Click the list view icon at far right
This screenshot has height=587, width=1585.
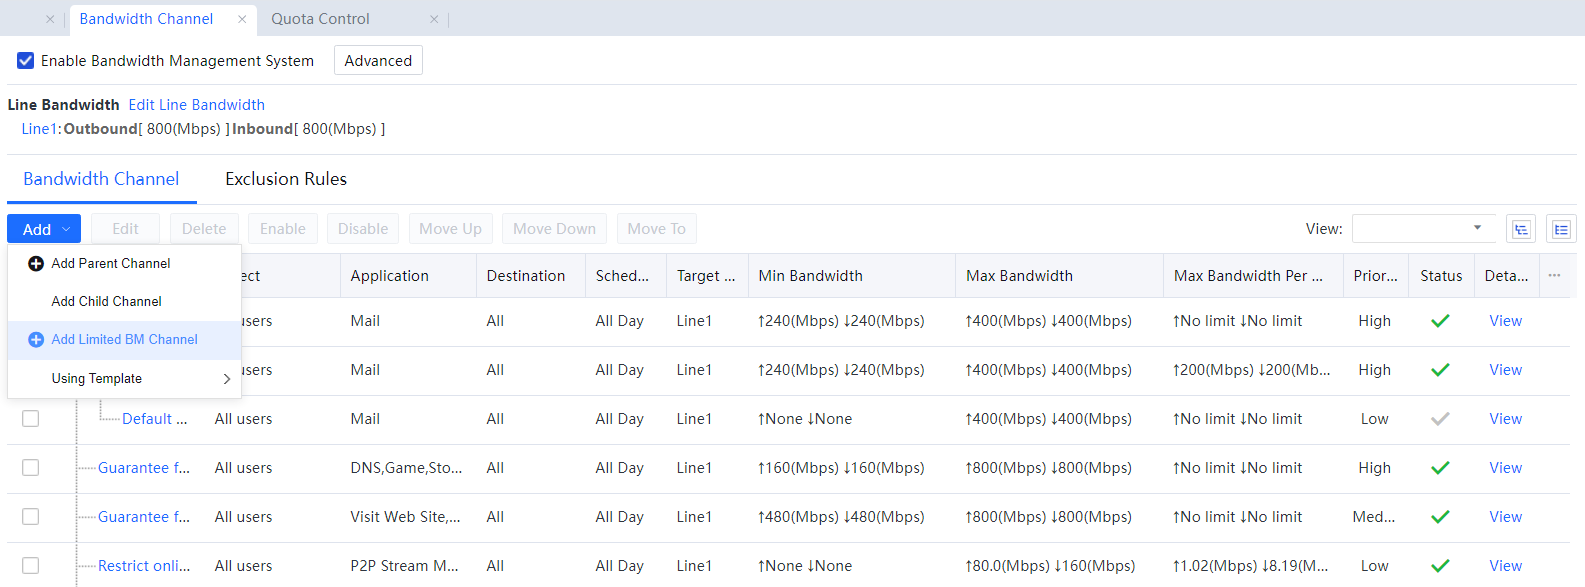[x=1561, y=229]
